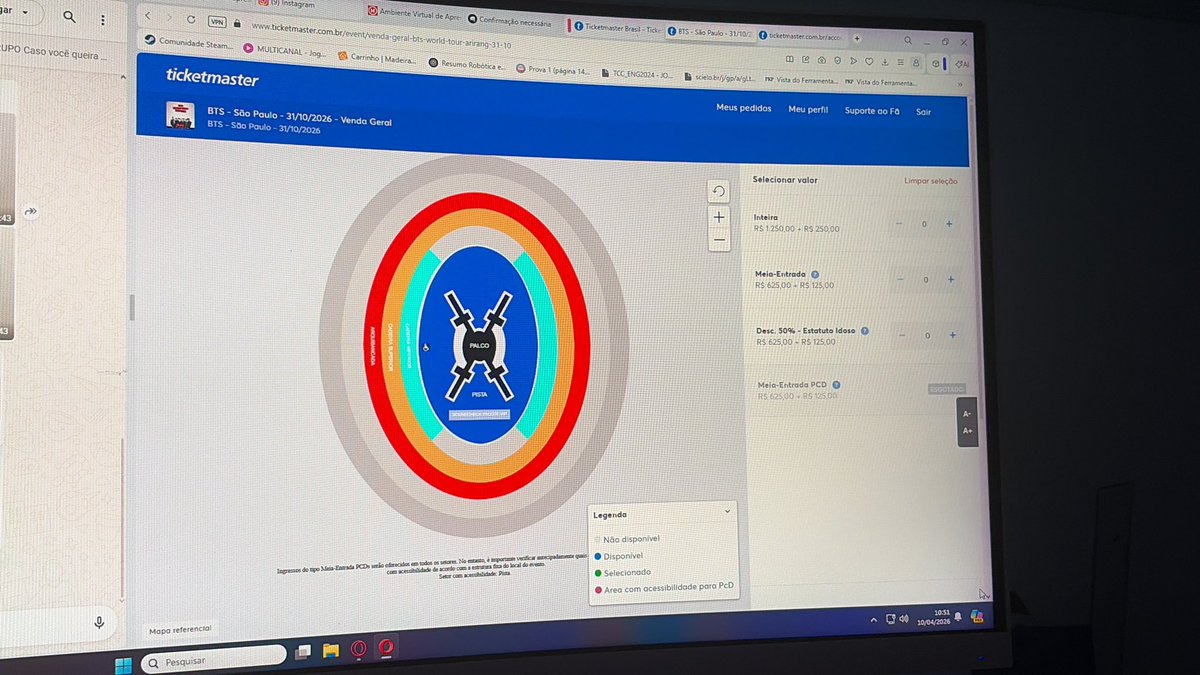Click the ESGOTADO badge for PCD
This screenshot has width=1200, height=675.
click(x=947, y=389)
